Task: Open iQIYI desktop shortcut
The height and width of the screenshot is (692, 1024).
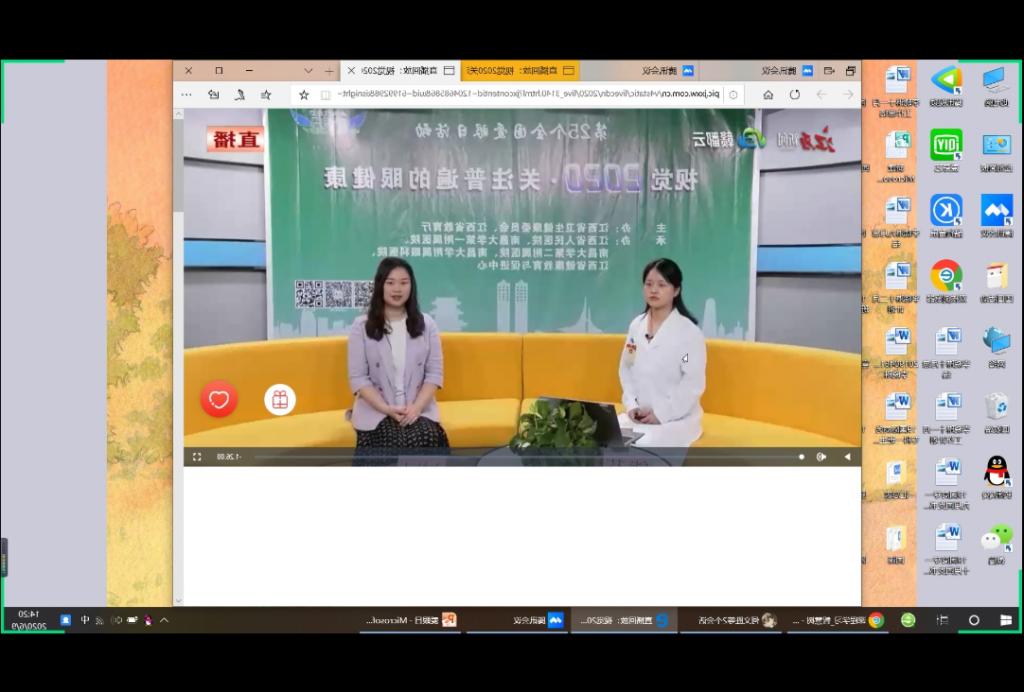Action: click(x=946, y=144)
